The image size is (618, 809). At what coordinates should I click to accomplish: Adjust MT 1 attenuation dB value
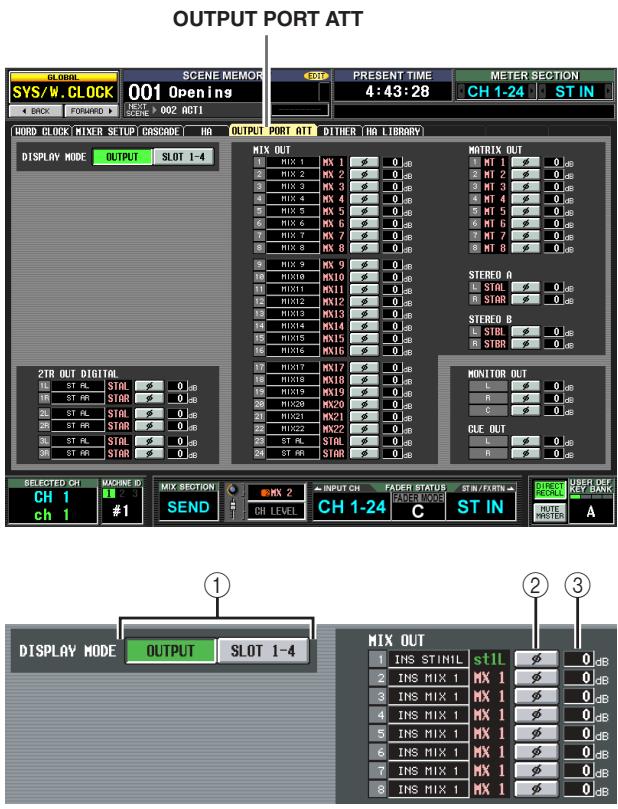(555, 162)
